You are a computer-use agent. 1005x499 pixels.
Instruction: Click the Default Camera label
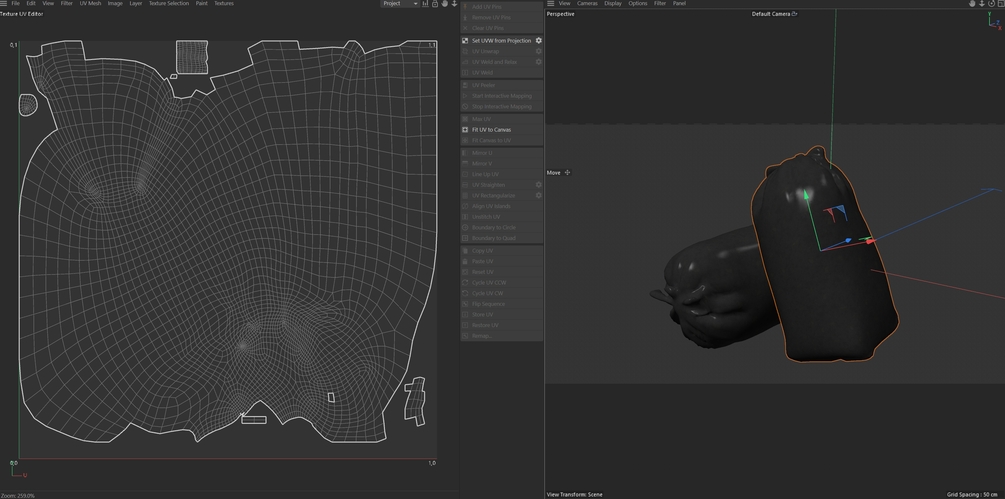[770, 13]
